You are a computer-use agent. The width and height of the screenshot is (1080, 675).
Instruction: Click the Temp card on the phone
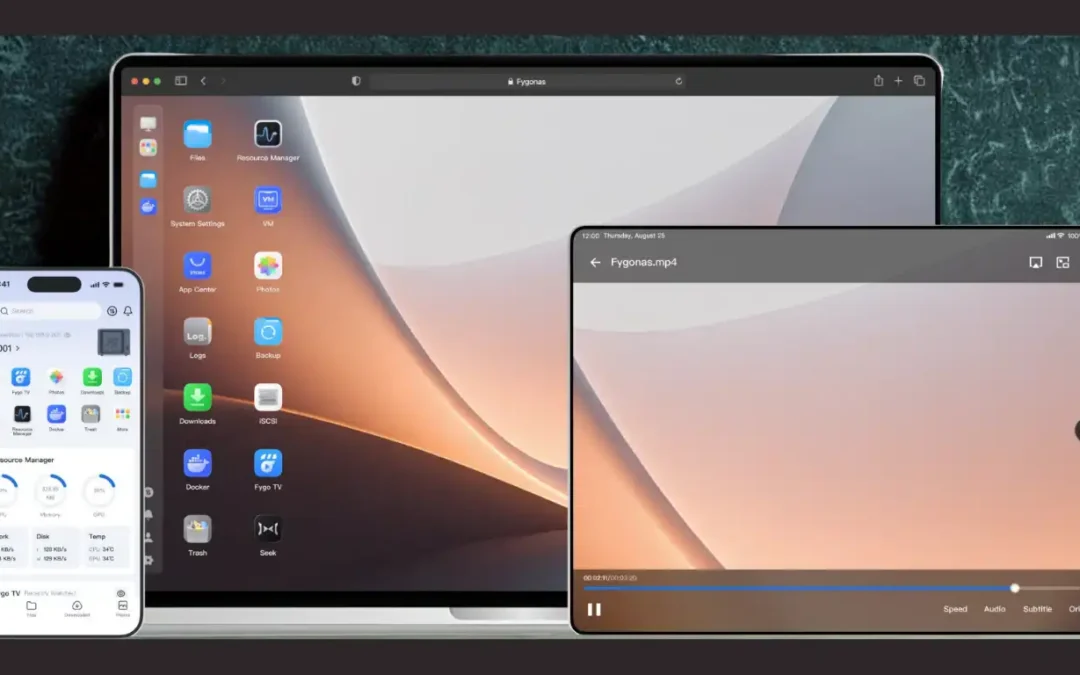click(107, 548)
